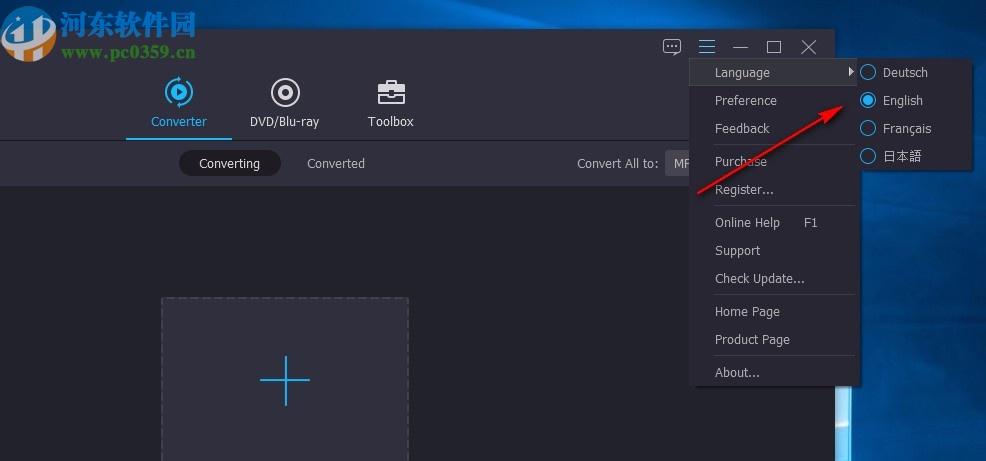Add files with the plus icon
Viewport: 986px width, 461px height.
tap(285, 380)
